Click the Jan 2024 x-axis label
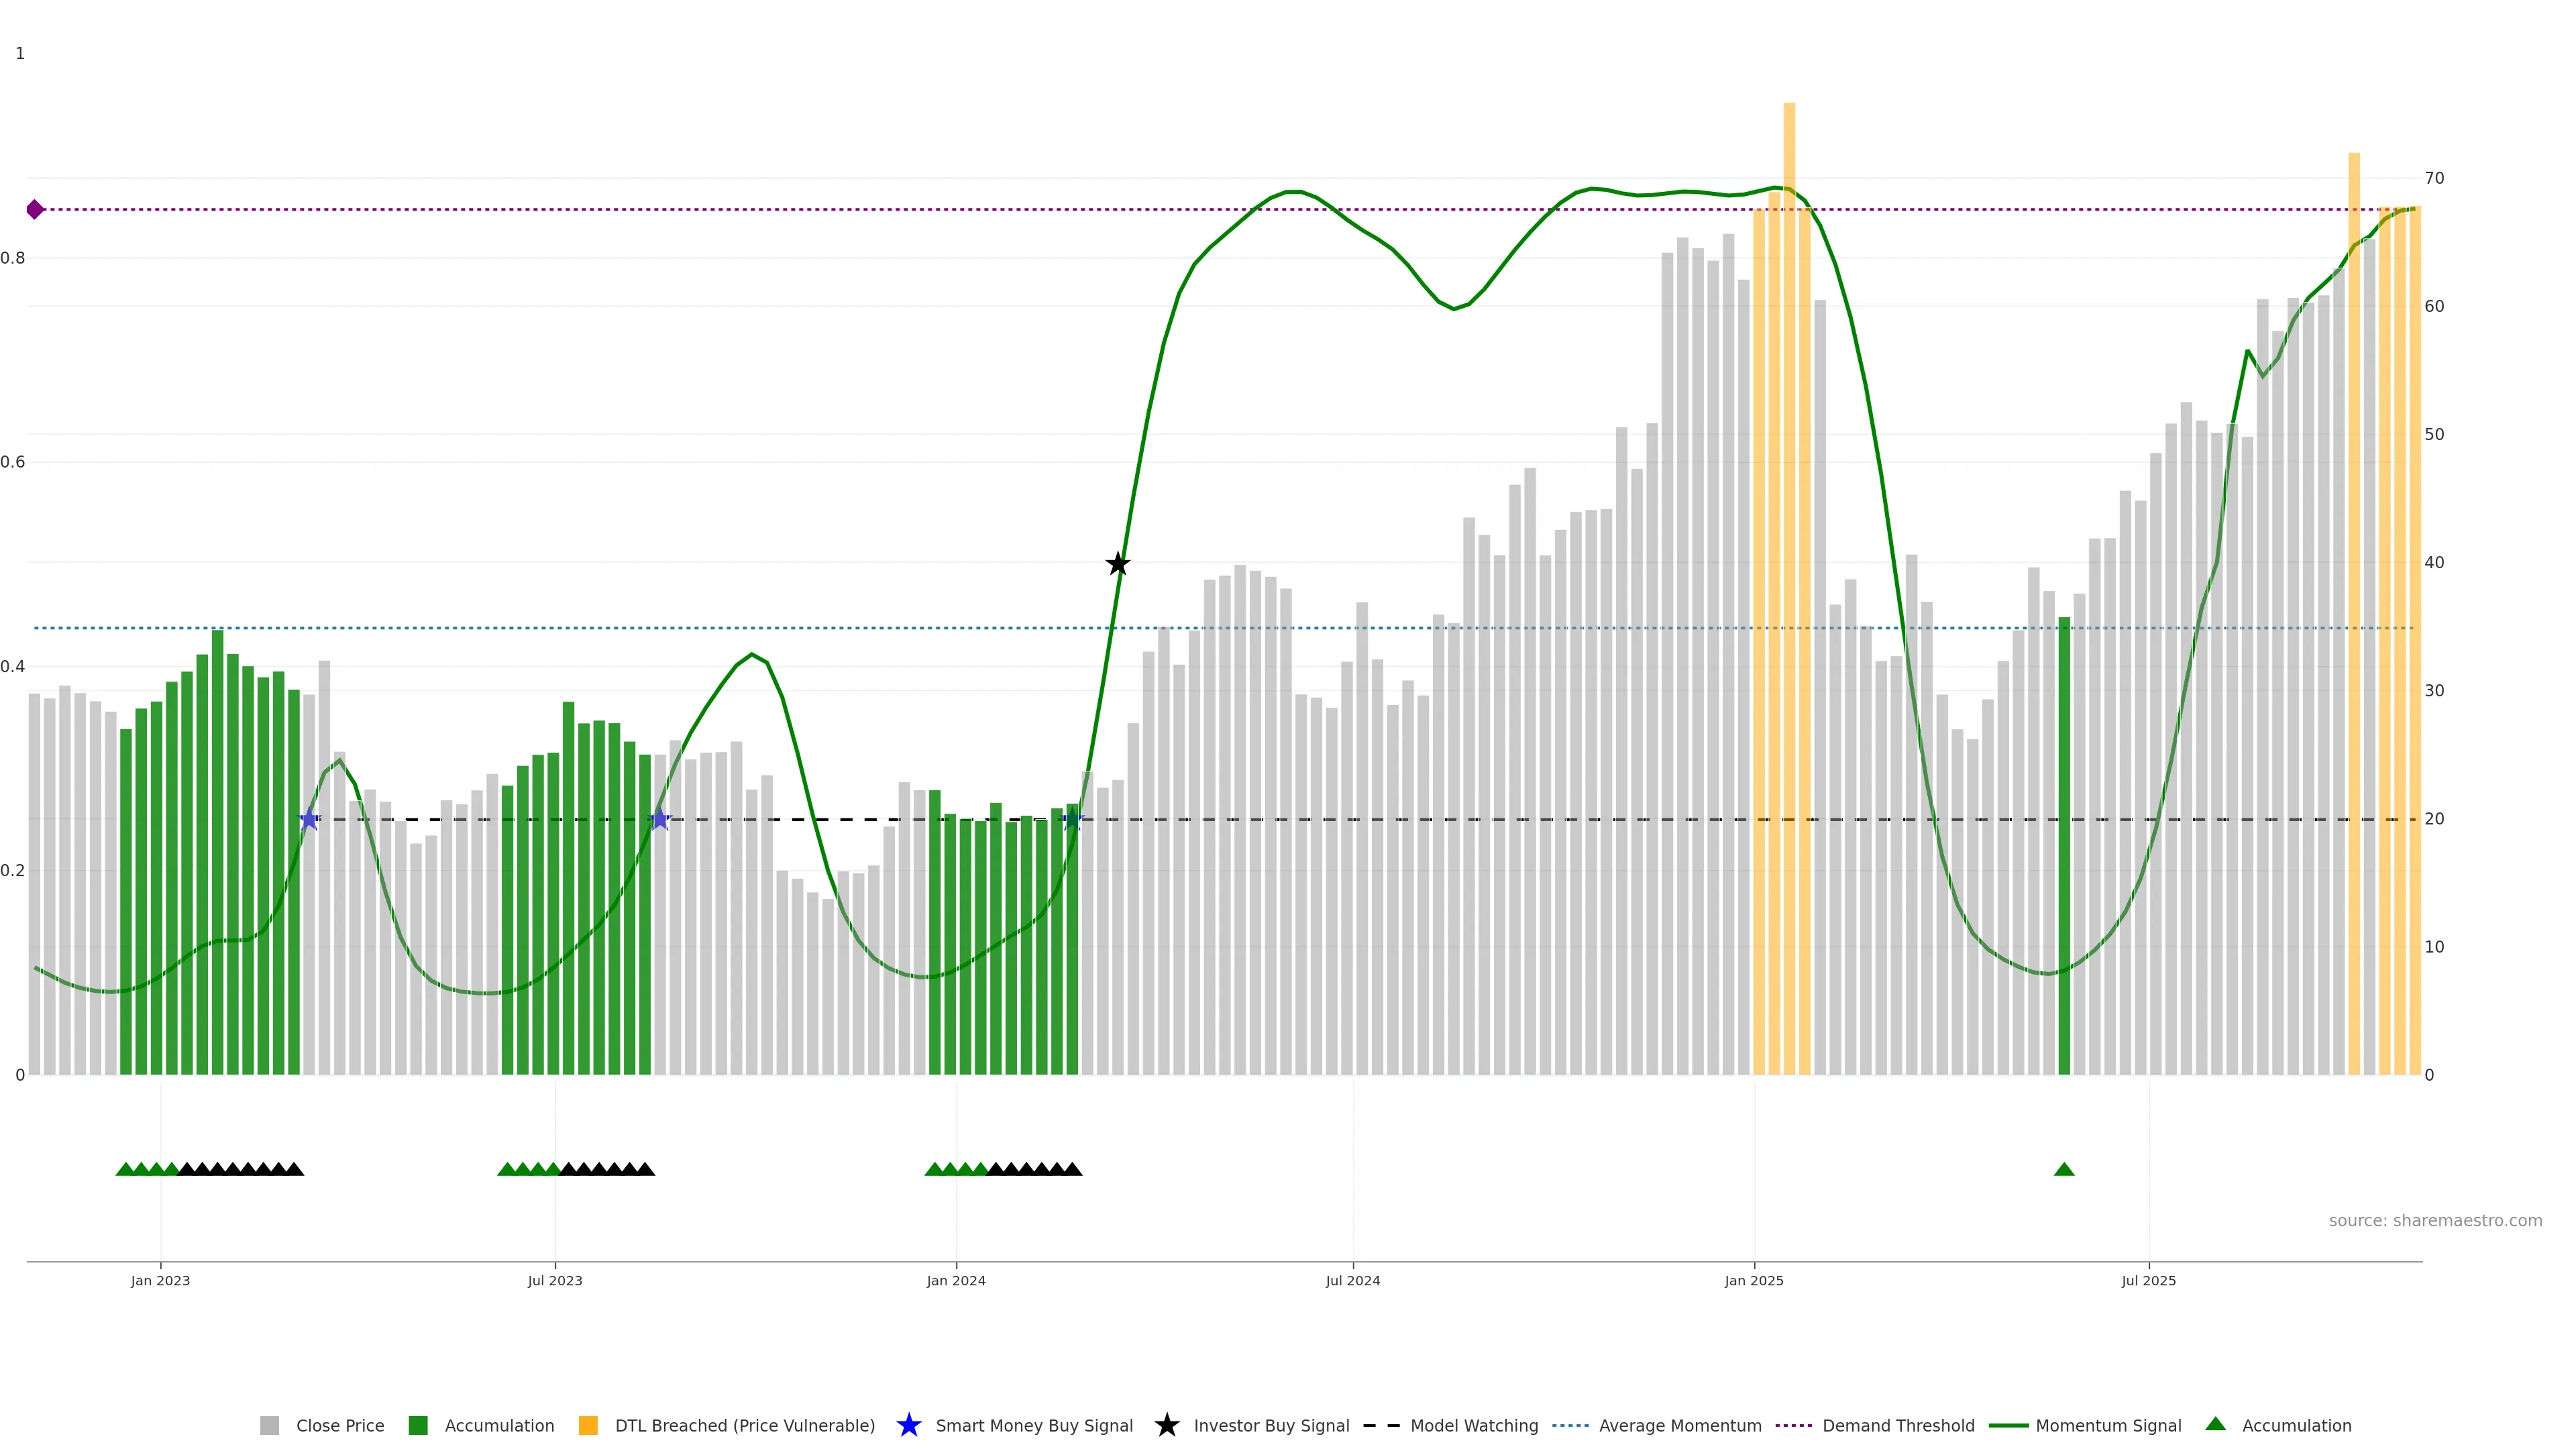 click(x=956, y=1281)
